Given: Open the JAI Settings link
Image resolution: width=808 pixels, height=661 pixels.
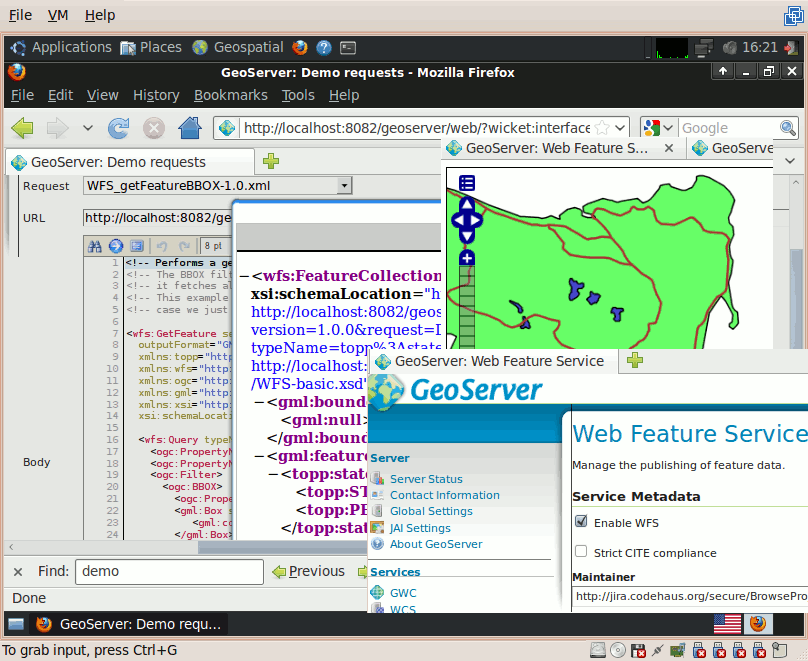Looking at the screenshot, I should [x=420, y=528].
